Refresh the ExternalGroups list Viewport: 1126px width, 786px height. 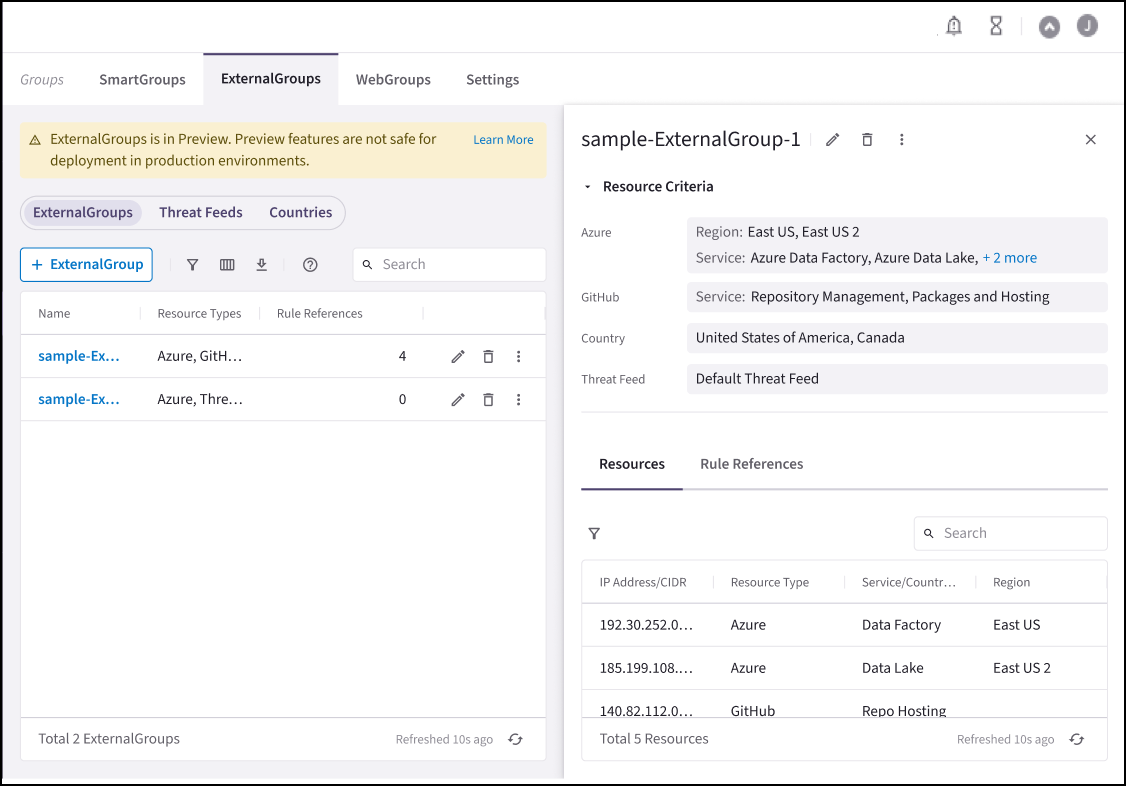coord(515,740)
